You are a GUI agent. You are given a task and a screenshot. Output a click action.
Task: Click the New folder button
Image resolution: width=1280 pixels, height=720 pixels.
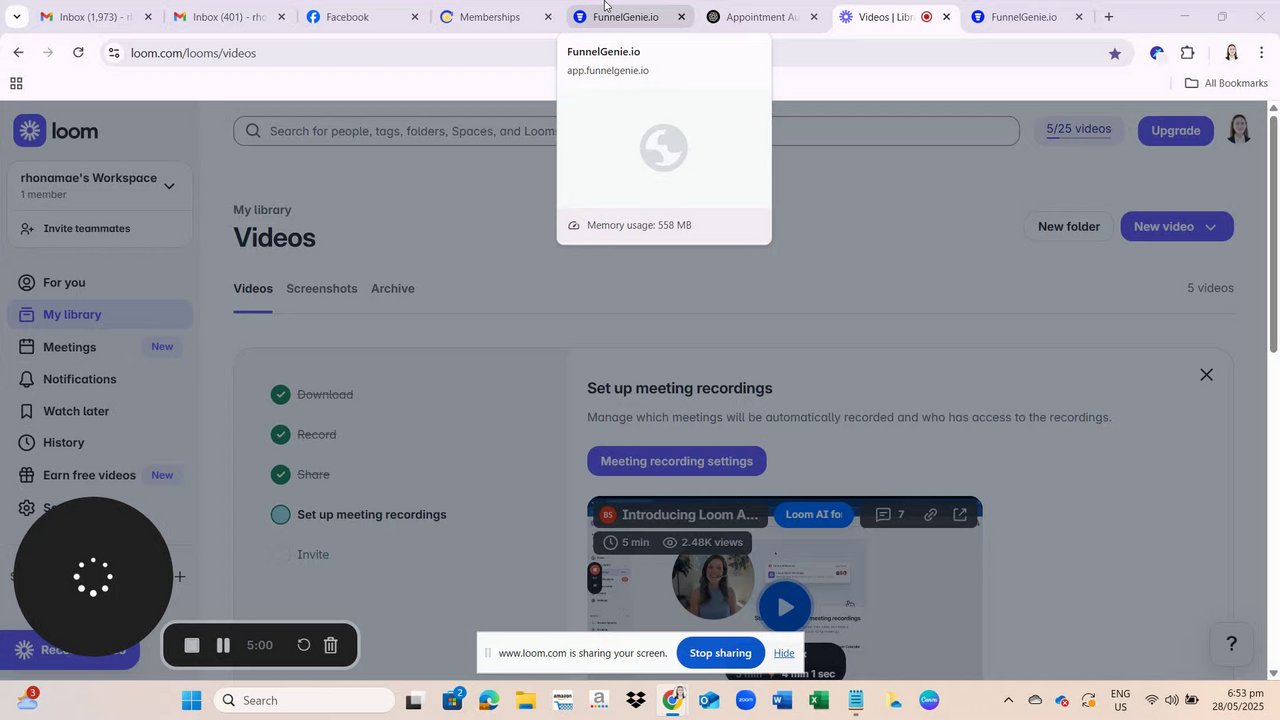point(1069,227)
